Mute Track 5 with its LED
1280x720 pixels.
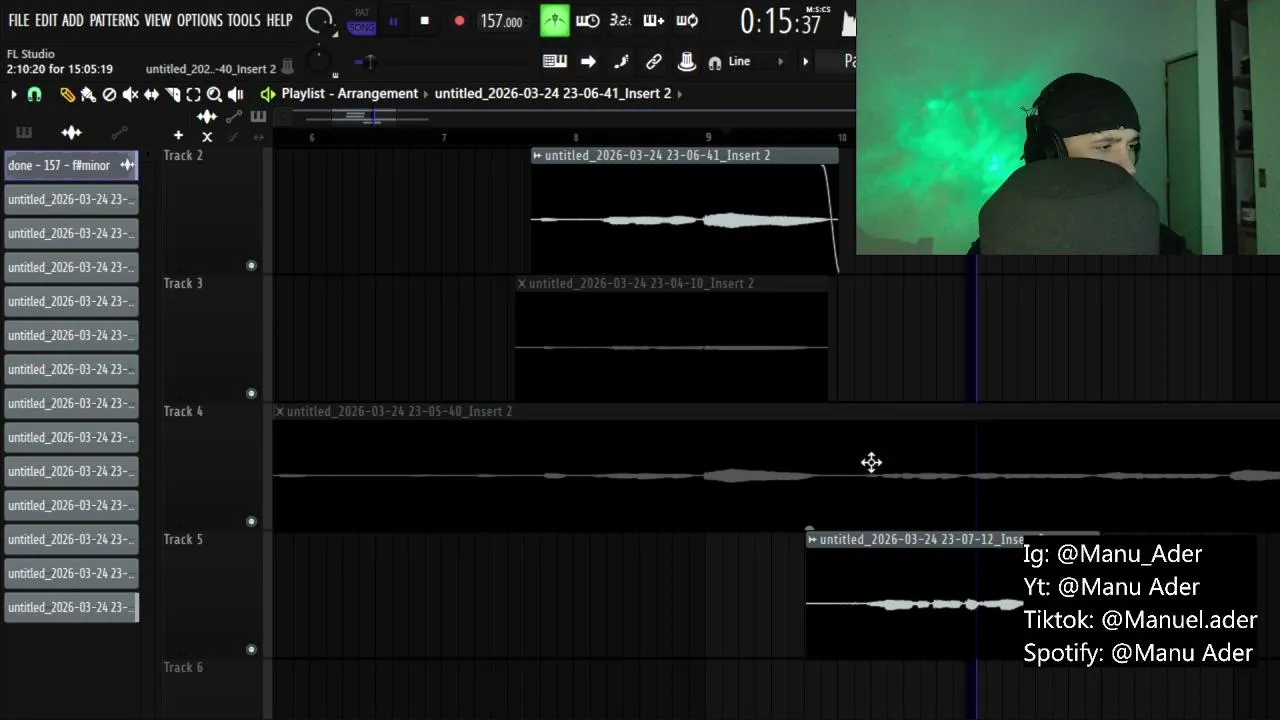point(251,649)
